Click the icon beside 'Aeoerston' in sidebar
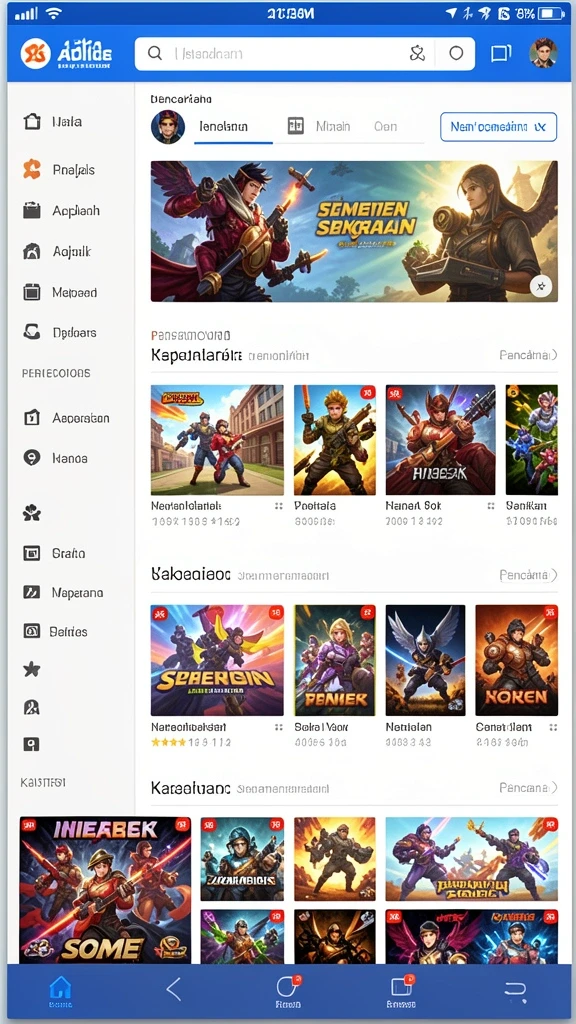This screenshot has width=576, height=1024. coord(31,418)
